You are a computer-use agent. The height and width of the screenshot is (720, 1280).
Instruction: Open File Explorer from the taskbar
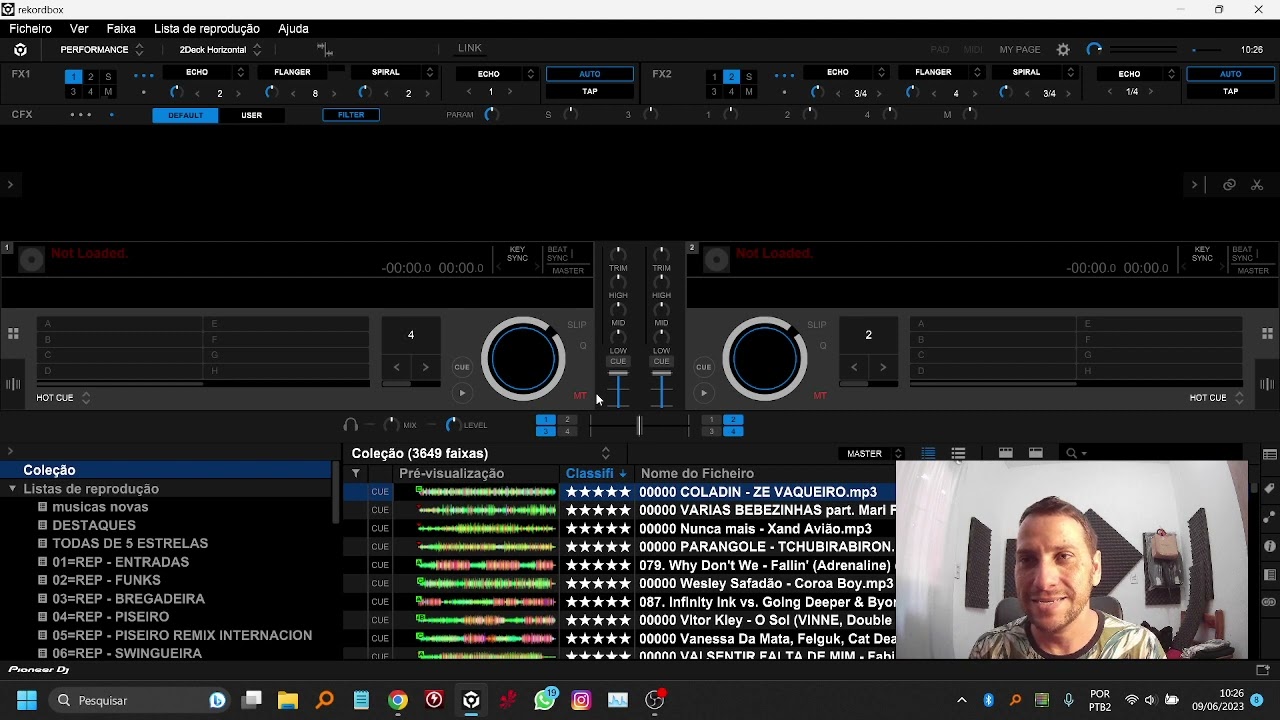(288, 700)
